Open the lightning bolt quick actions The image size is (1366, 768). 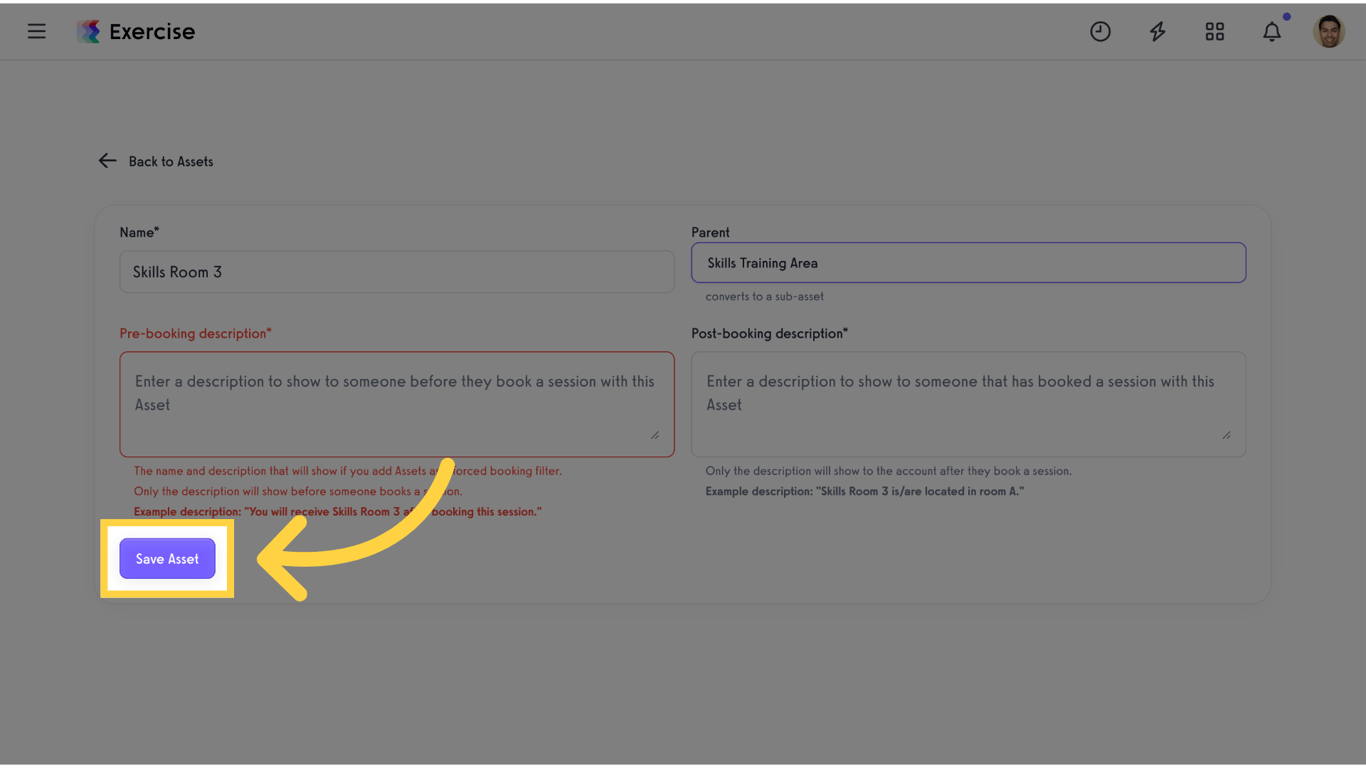(1157, 31)
